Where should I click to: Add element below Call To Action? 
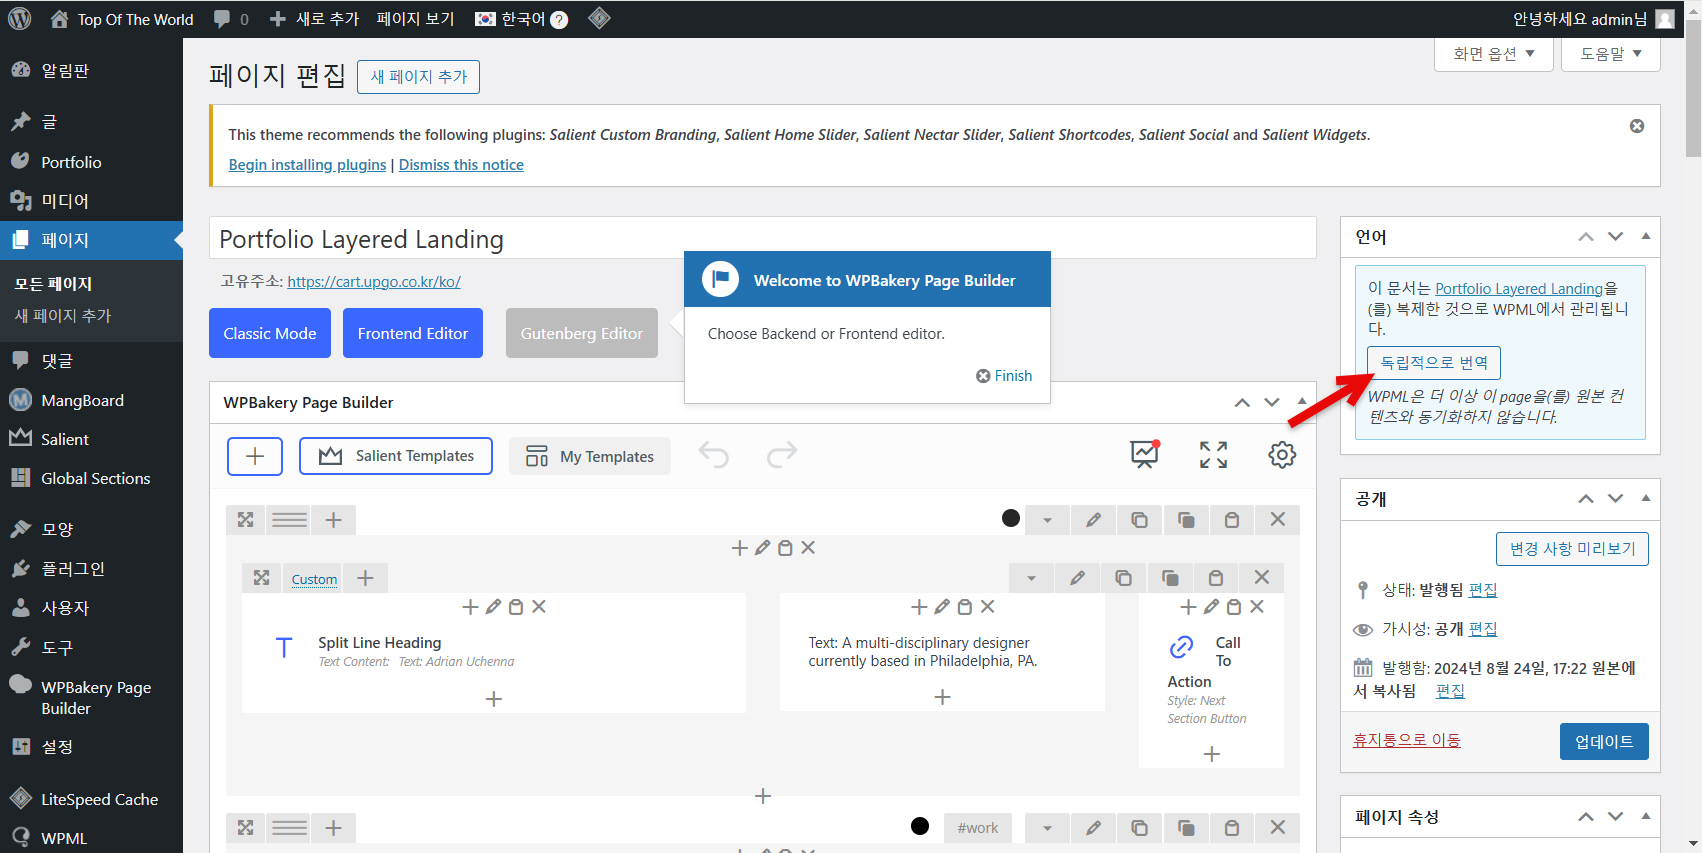click(x=1212, y=754)
